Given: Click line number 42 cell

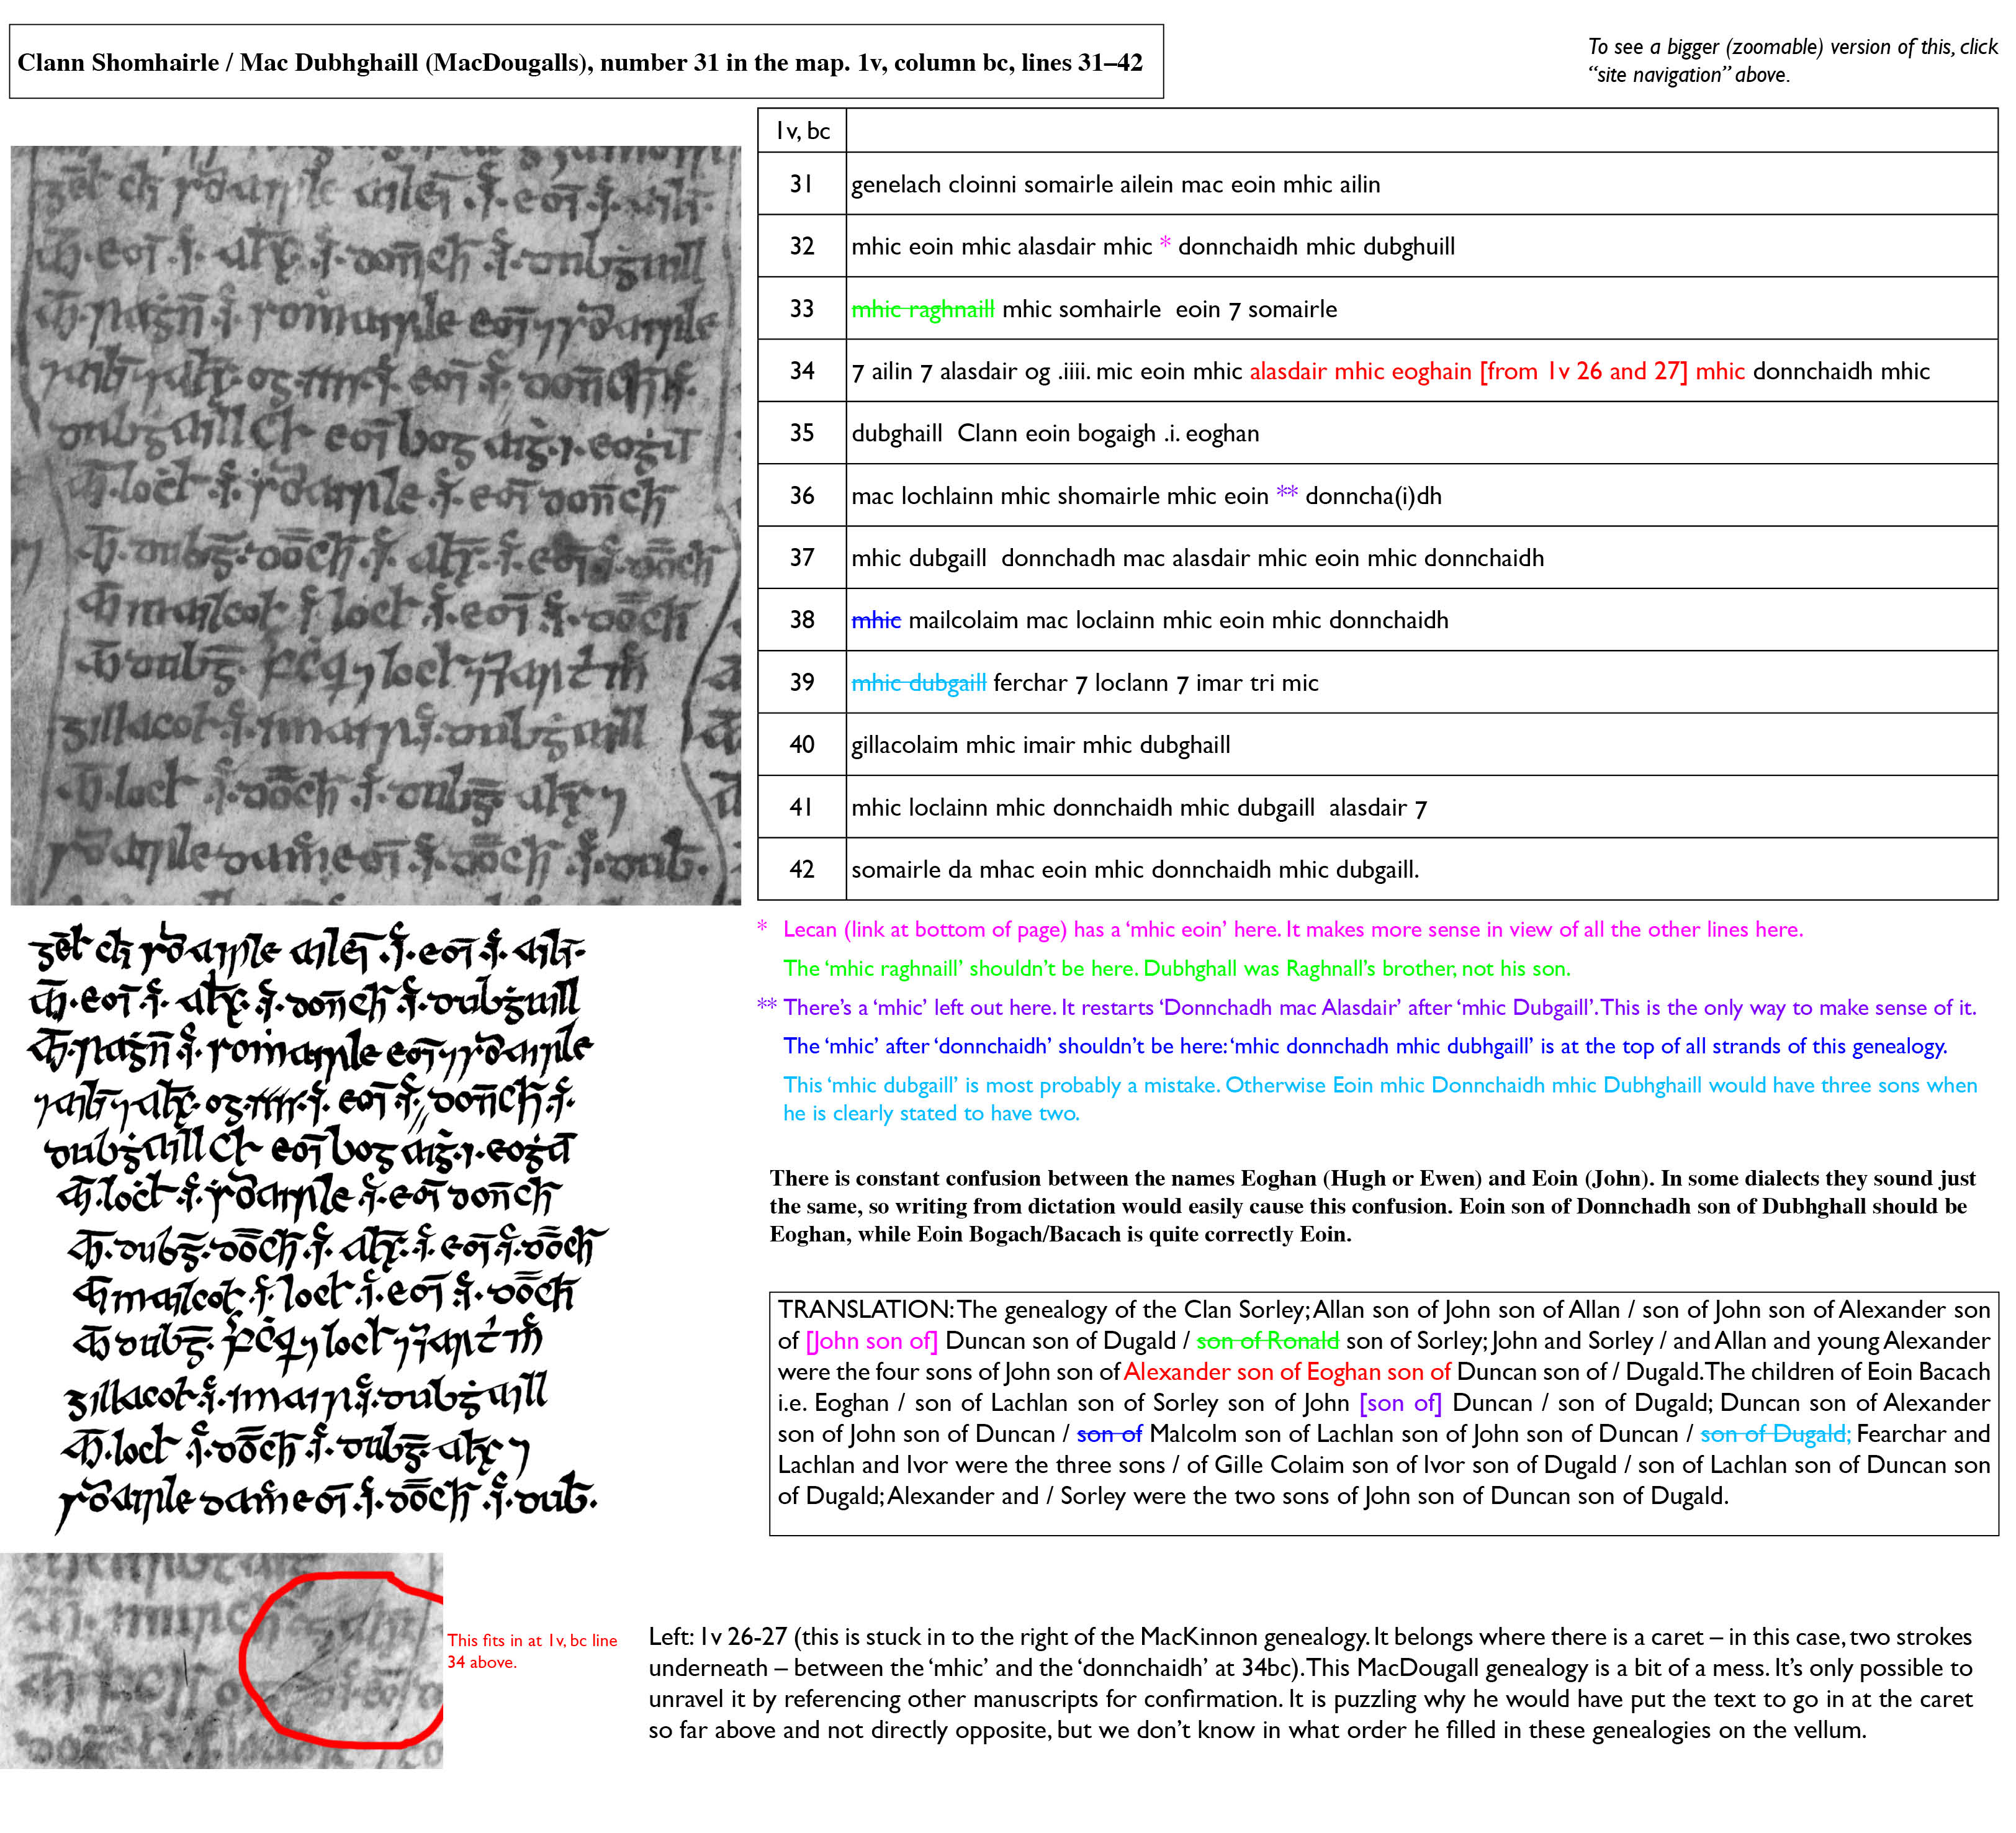Looking at the screenshot, I should point(801,869).
